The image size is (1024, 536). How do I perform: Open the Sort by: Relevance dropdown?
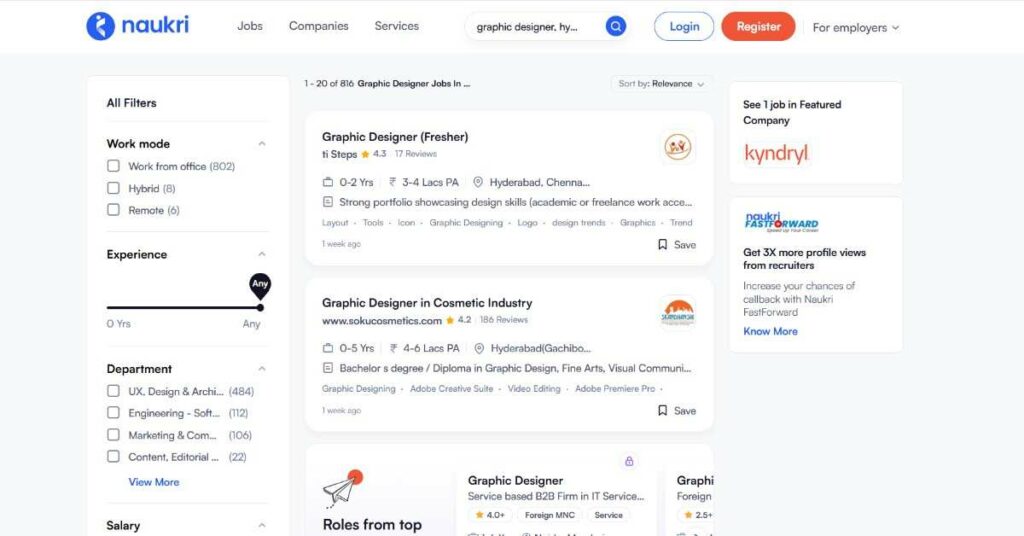[661, 84]
